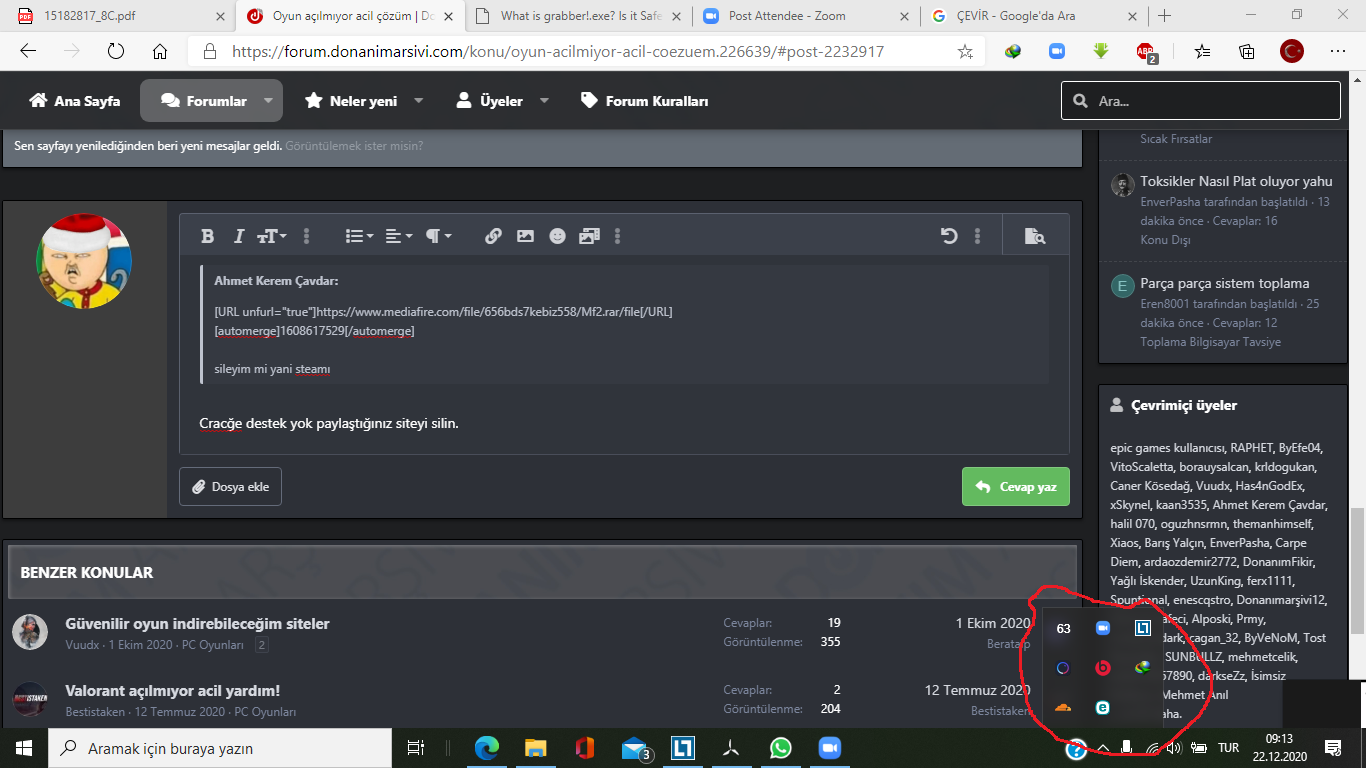This screenshot has width=1366, height=768.
Task: Click the browser refresh icon
Action: [116, 51]
